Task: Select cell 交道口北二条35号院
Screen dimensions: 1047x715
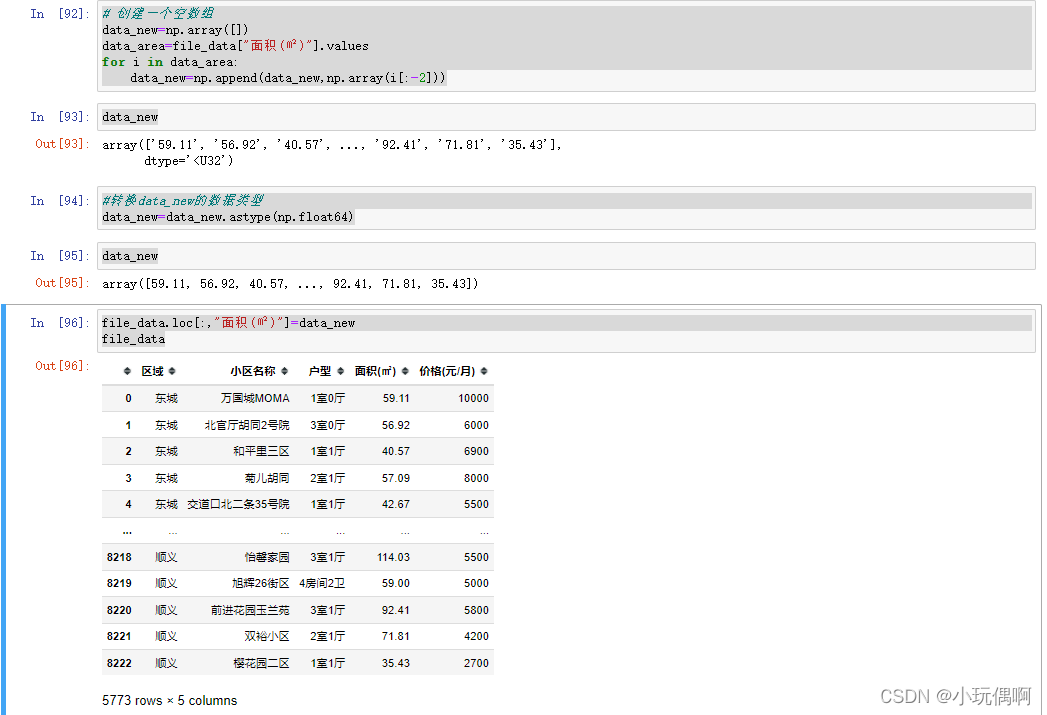Action: 238,504
